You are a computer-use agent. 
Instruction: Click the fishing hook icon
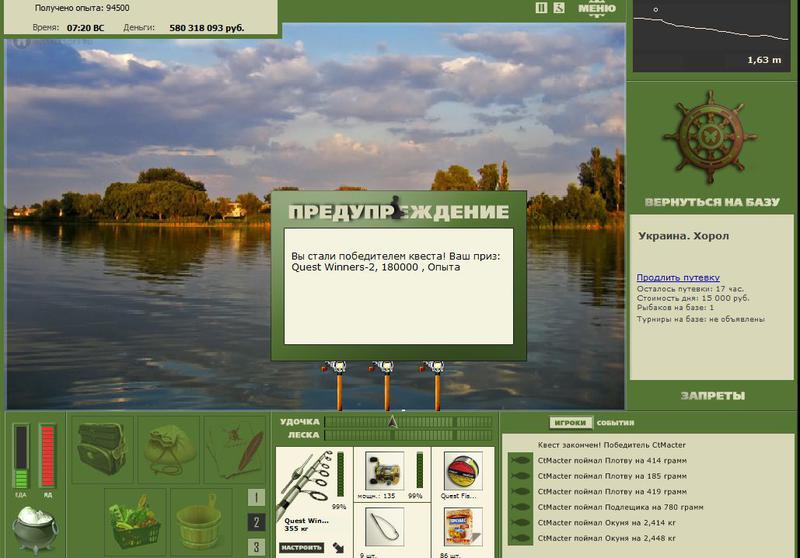384,527
